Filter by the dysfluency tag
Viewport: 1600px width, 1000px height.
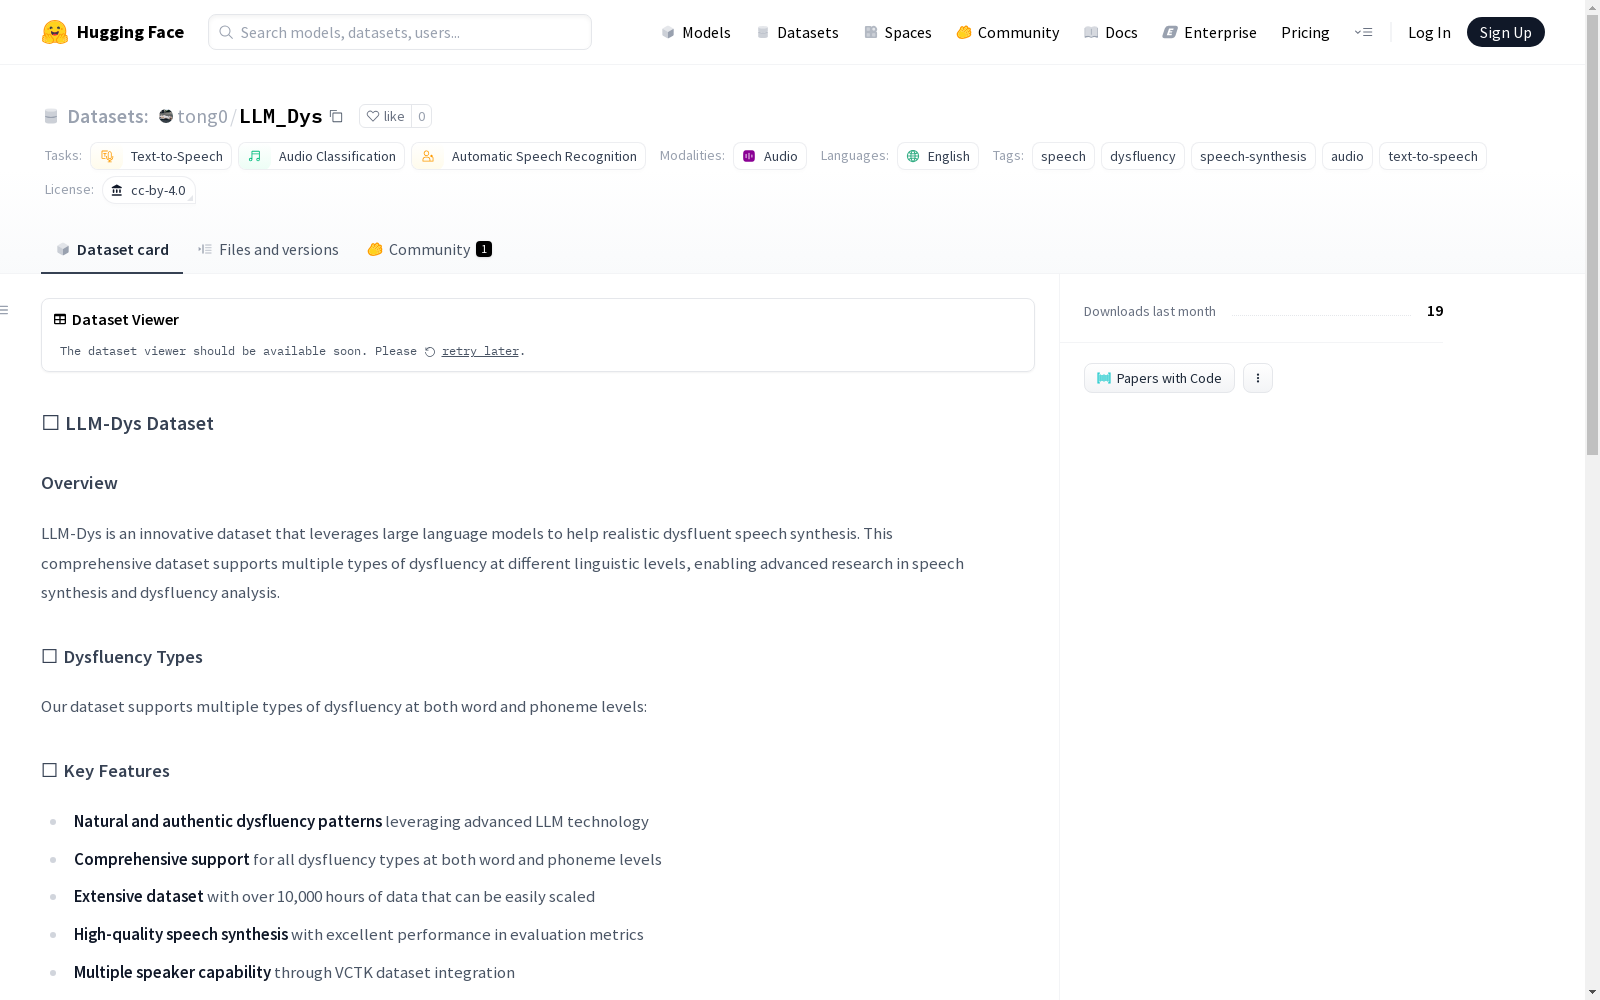tap(1143, 156)
